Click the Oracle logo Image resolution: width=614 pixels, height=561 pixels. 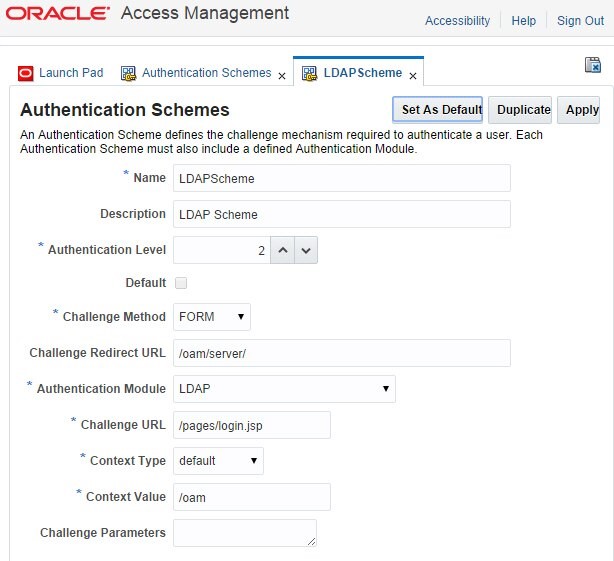tap(57, 13)
